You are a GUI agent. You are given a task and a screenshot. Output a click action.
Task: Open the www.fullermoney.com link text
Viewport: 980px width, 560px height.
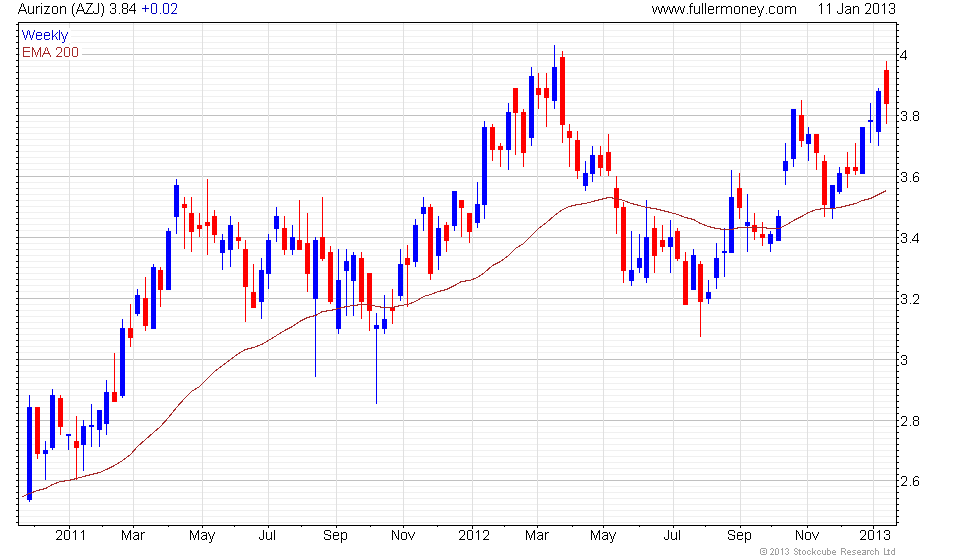tap(724, 9)
